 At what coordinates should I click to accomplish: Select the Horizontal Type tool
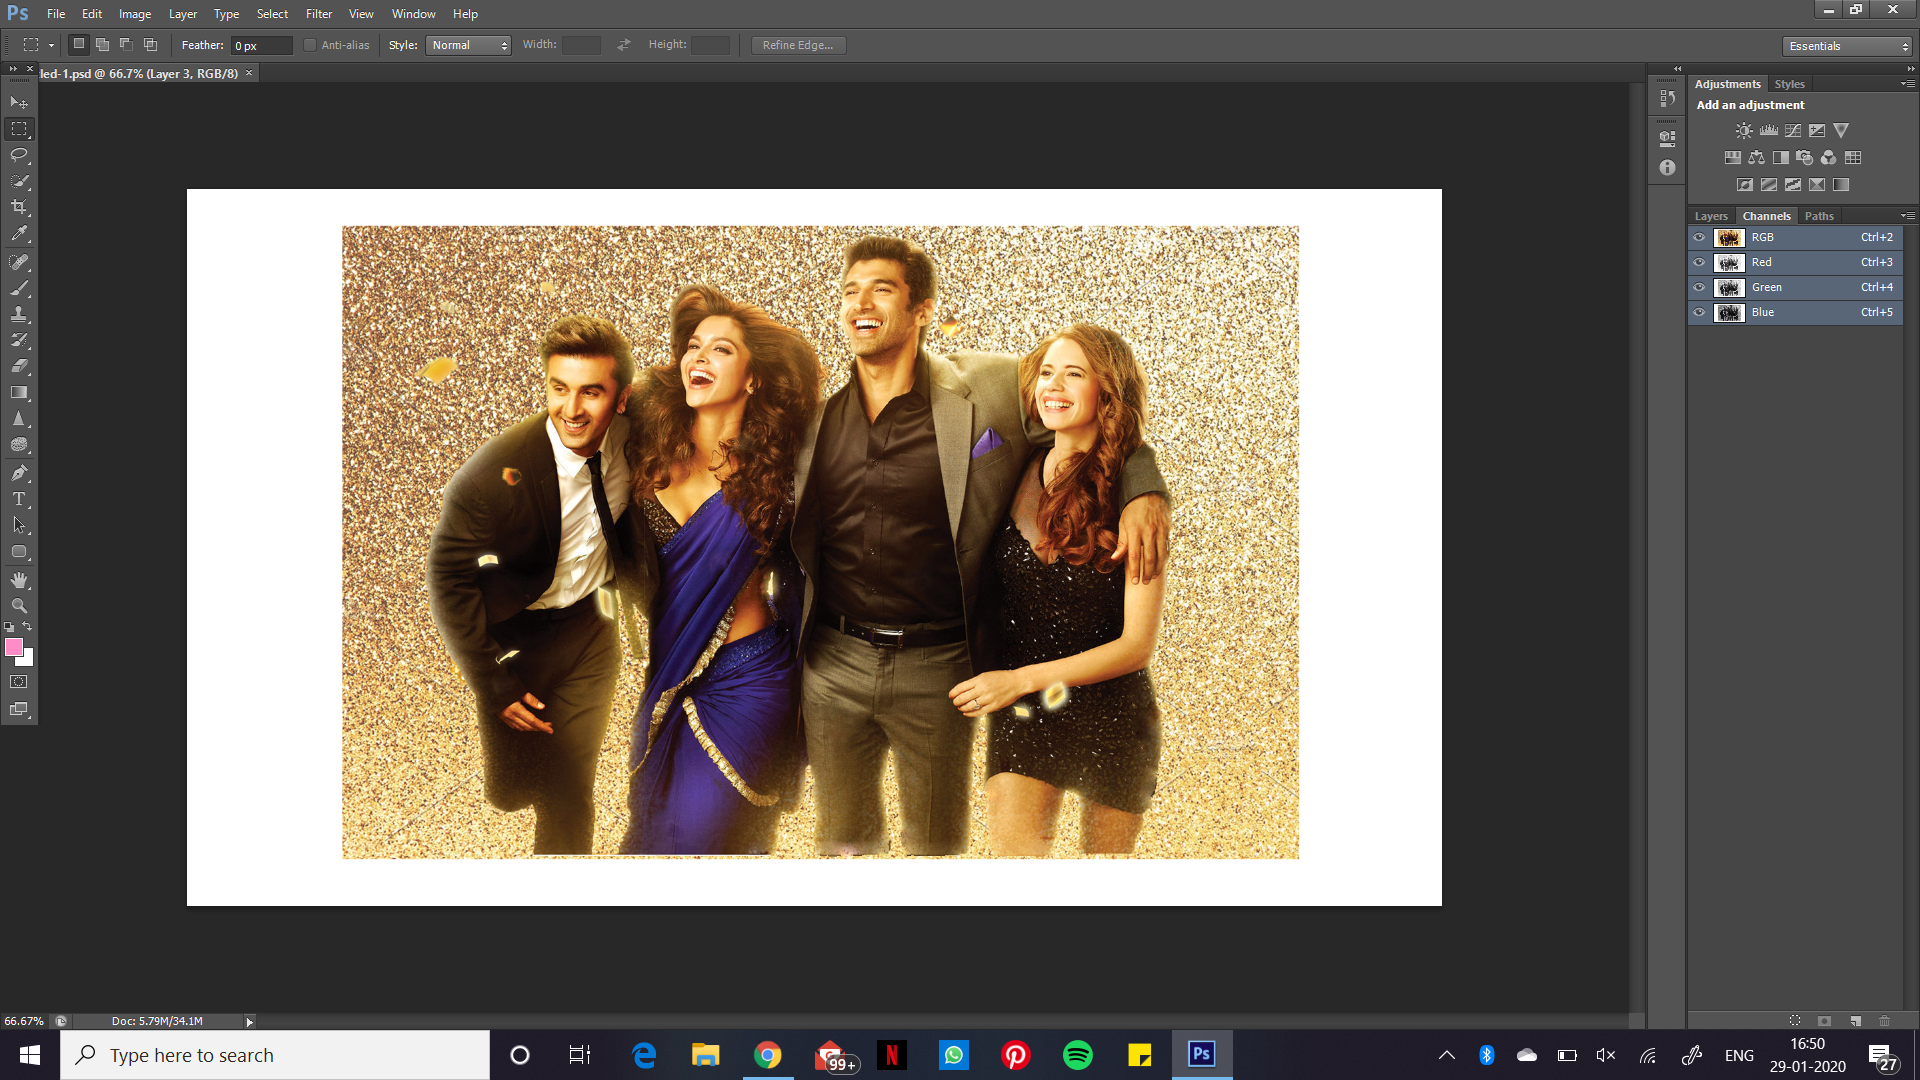coord(19,499)
